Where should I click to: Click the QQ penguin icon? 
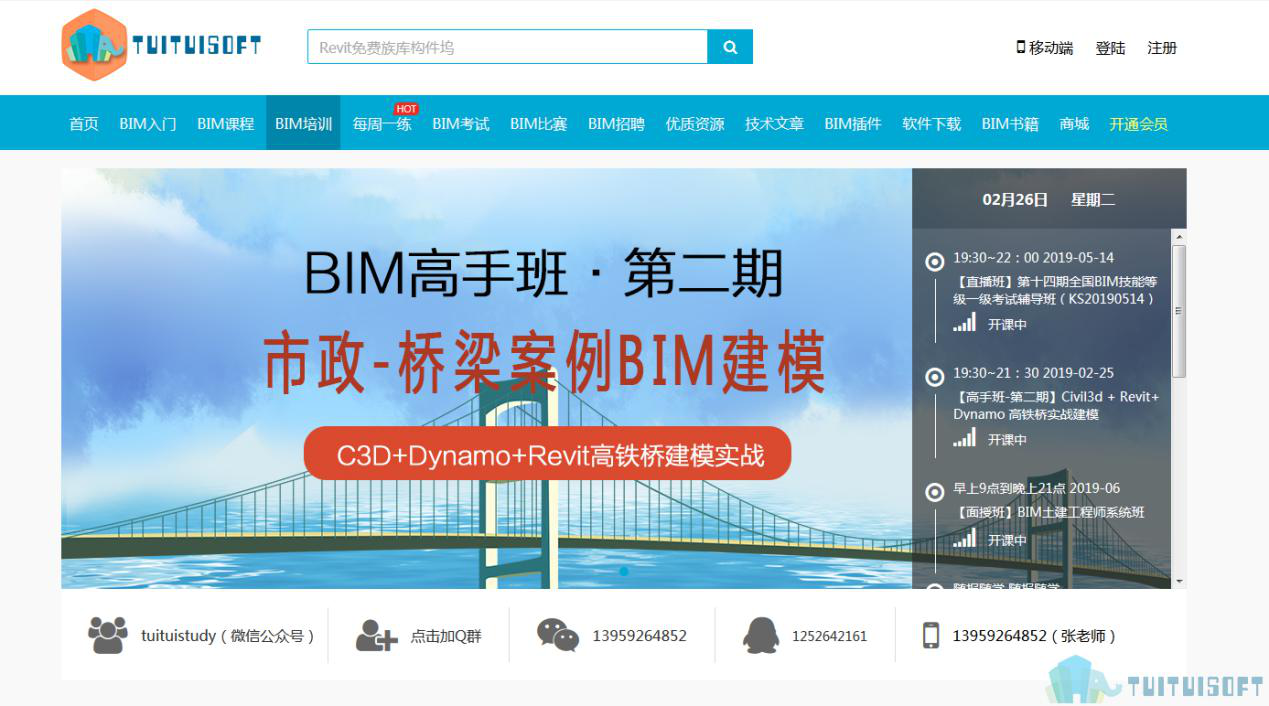(x=761, y=635)
